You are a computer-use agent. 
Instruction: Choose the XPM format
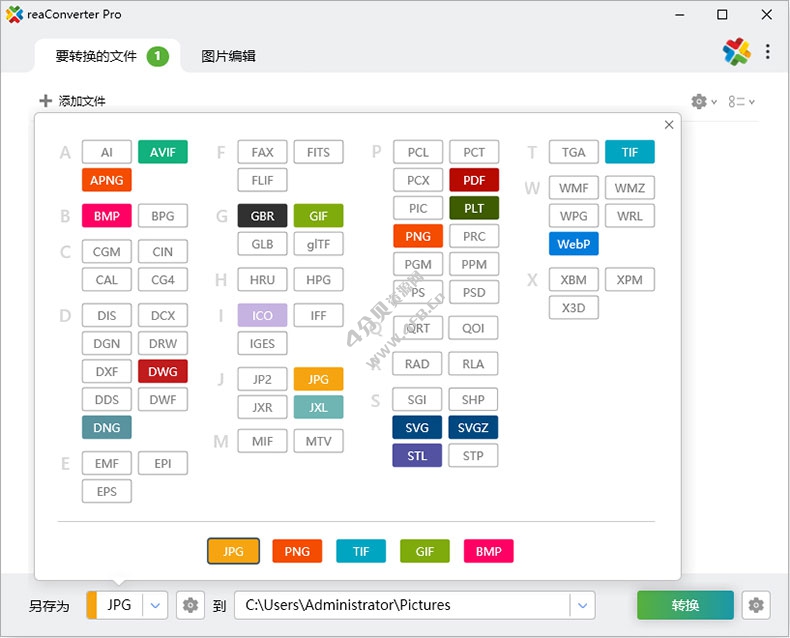coord(630,280)
